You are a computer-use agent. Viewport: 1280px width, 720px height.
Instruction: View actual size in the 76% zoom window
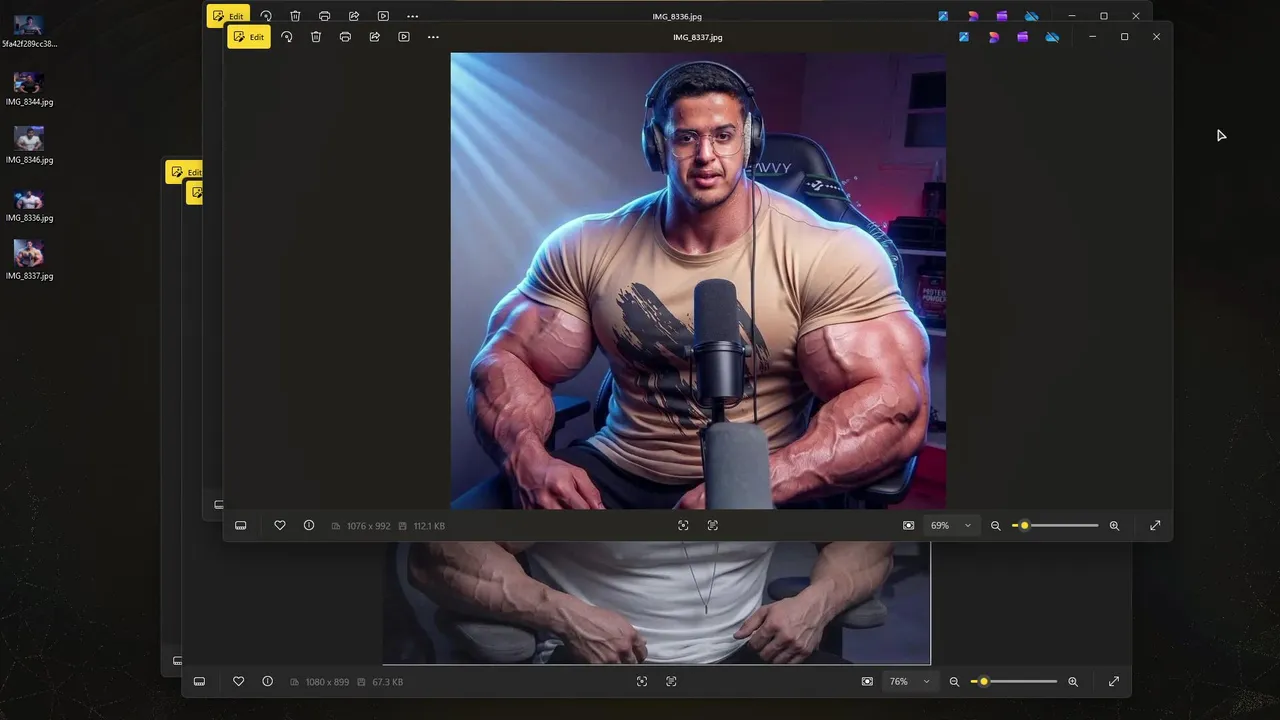671,682
